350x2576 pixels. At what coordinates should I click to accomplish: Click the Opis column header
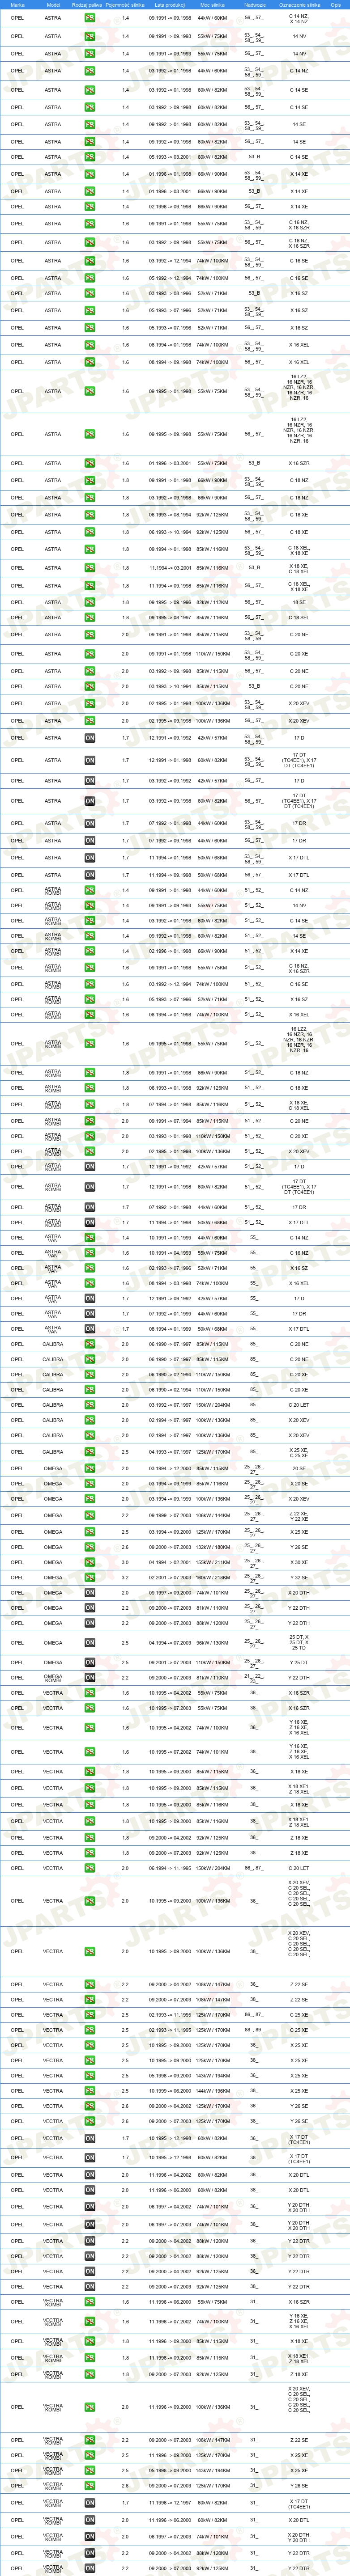336,5
